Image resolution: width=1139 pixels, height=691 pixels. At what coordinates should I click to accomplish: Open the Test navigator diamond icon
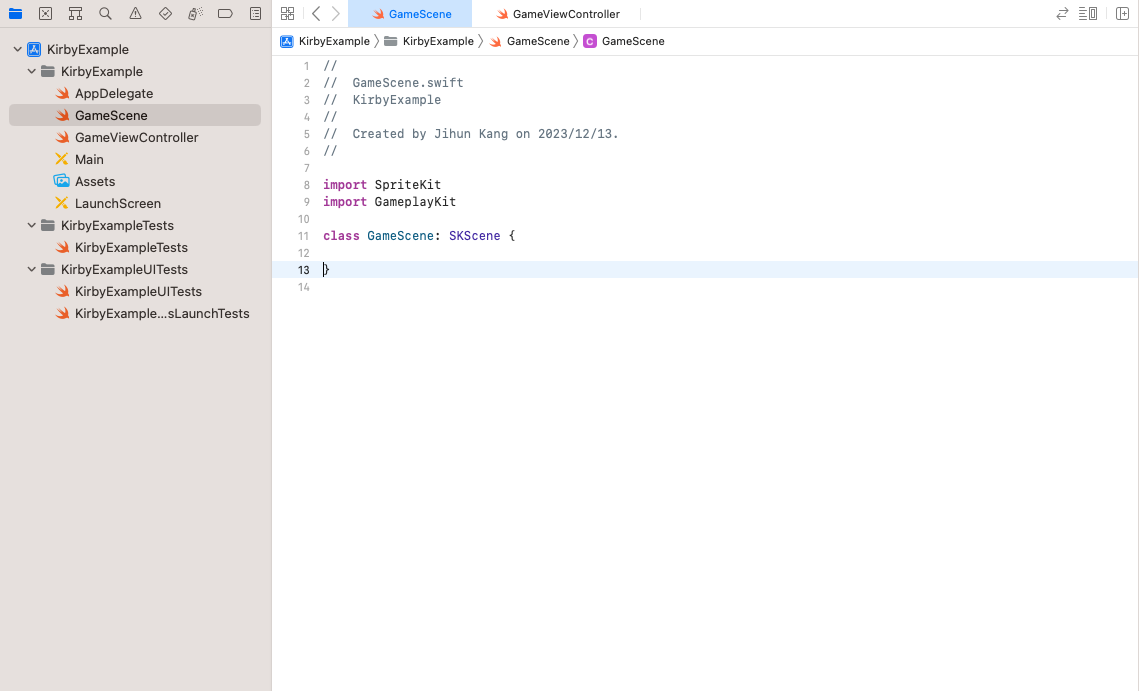165,14
